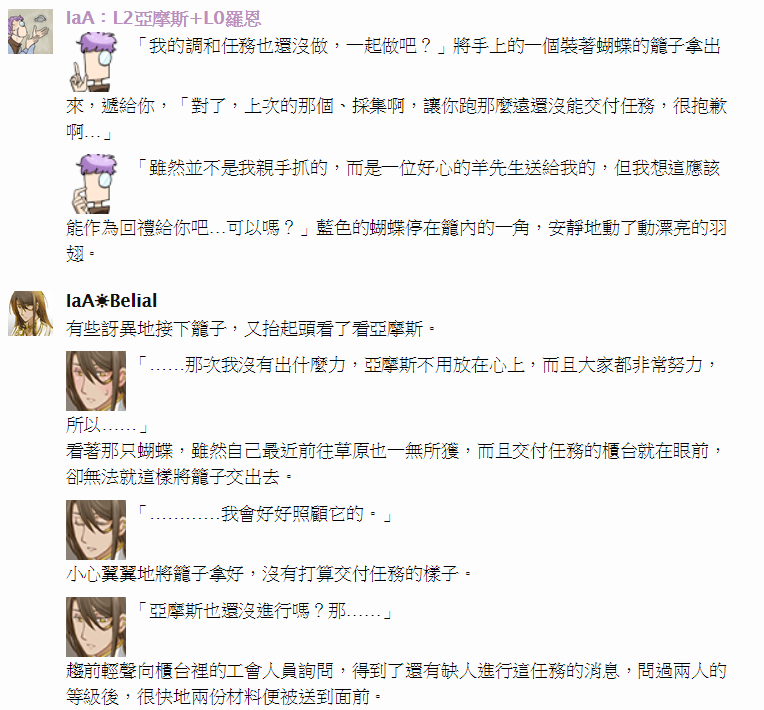The height and width of the screenshot is (710, 764).
Task: Click the blushing Belial portrait beside 那次我沒有出什麼力
Action: coord(96,381)
